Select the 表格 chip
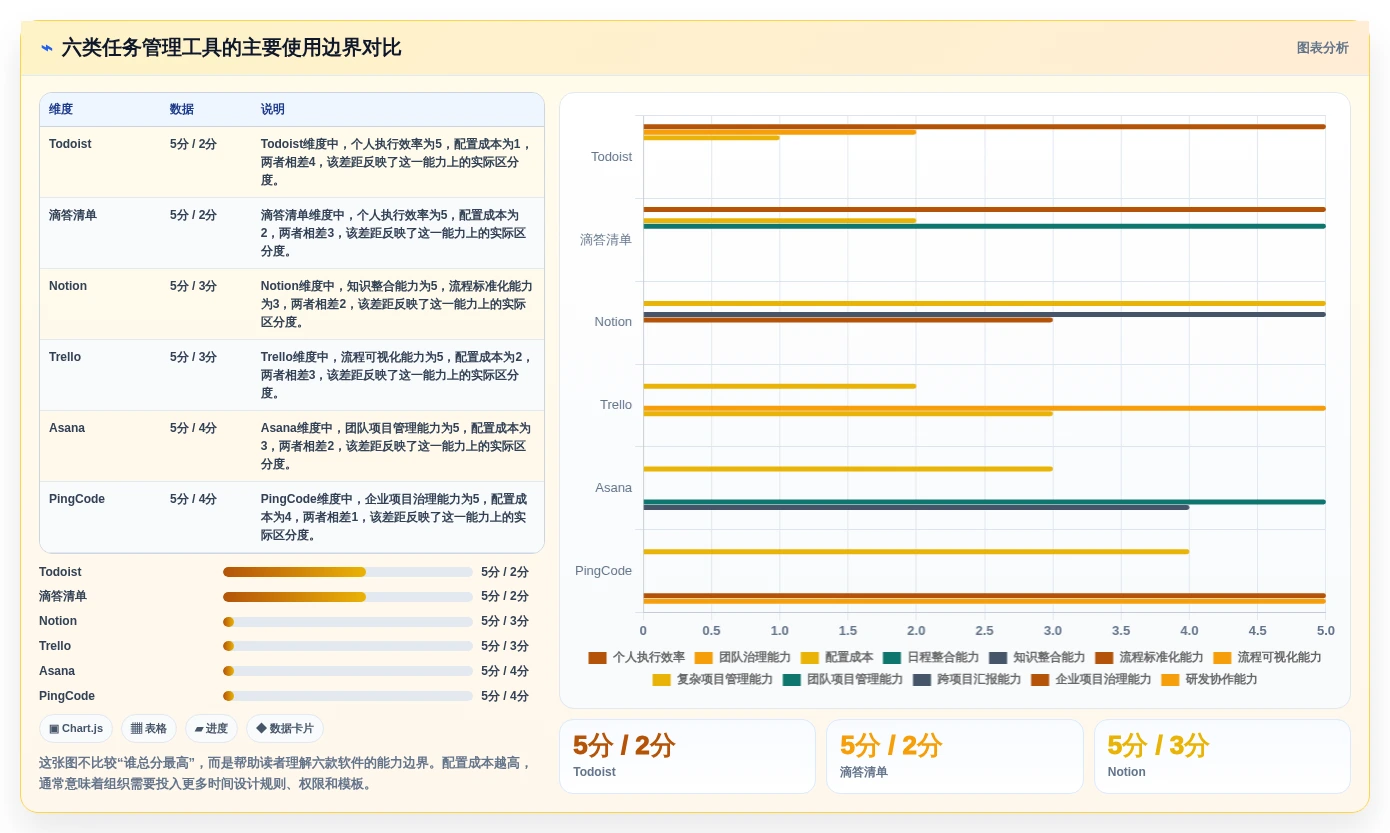1390x833 pixels. 149,729
